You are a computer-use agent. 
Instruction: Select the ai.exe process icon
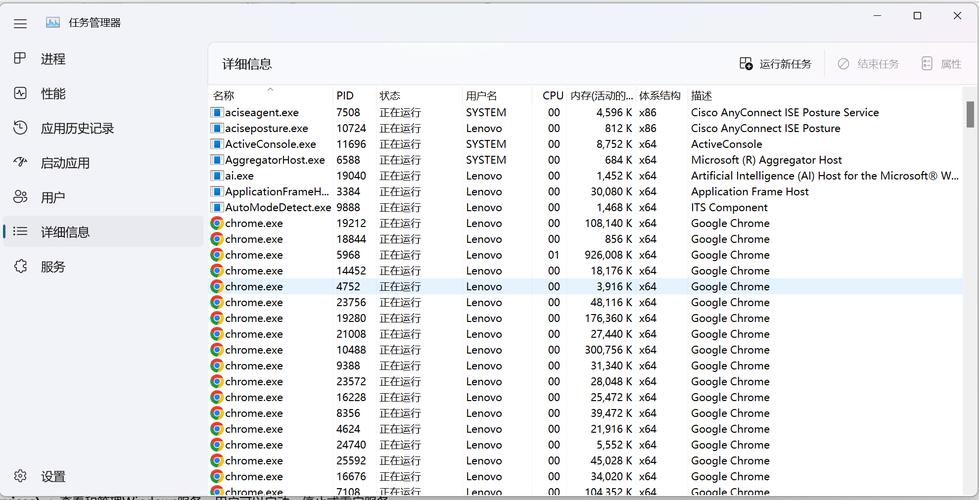[x=217, y=176]
